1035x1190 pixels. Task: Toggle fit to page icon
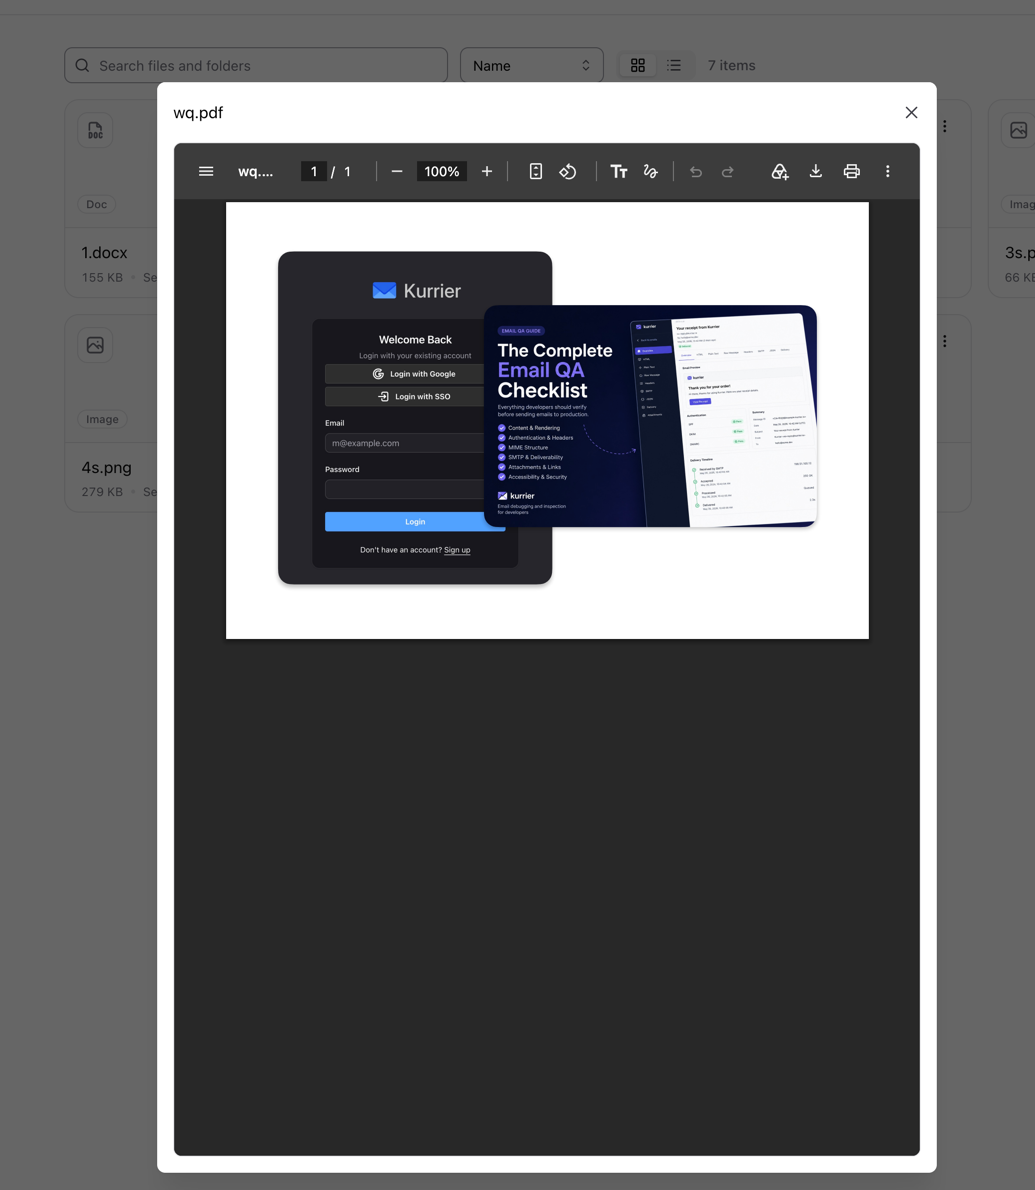click(536, 172)
